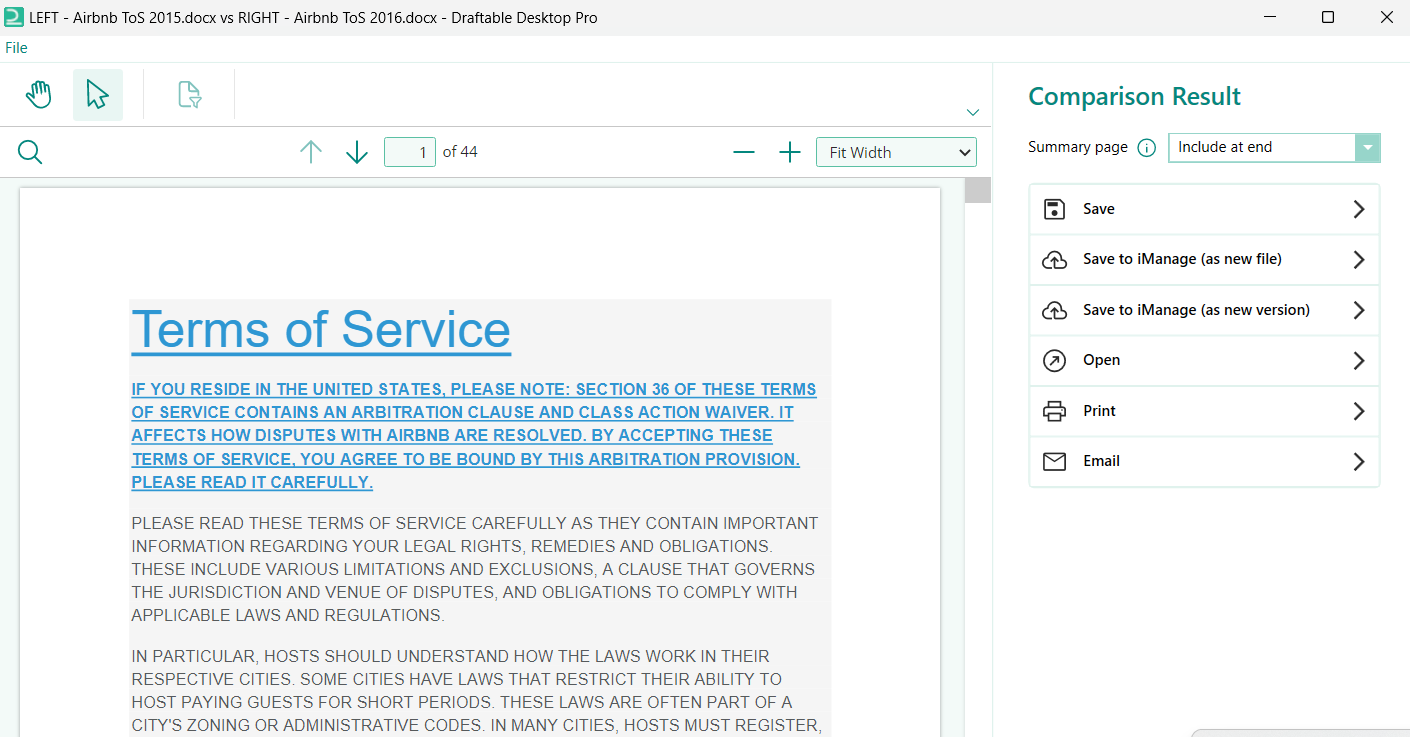Expand the toolbar collapse chevron
The height and width of the screenshot is (737, 1410).
[973, 112]
